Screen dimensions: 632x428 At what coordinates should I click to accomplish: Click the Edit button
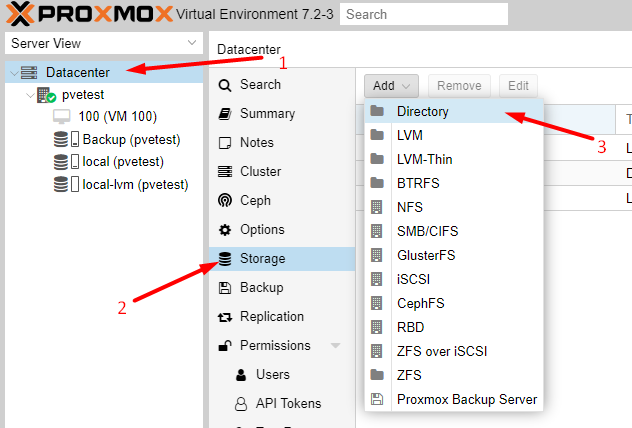pos(518,86)
